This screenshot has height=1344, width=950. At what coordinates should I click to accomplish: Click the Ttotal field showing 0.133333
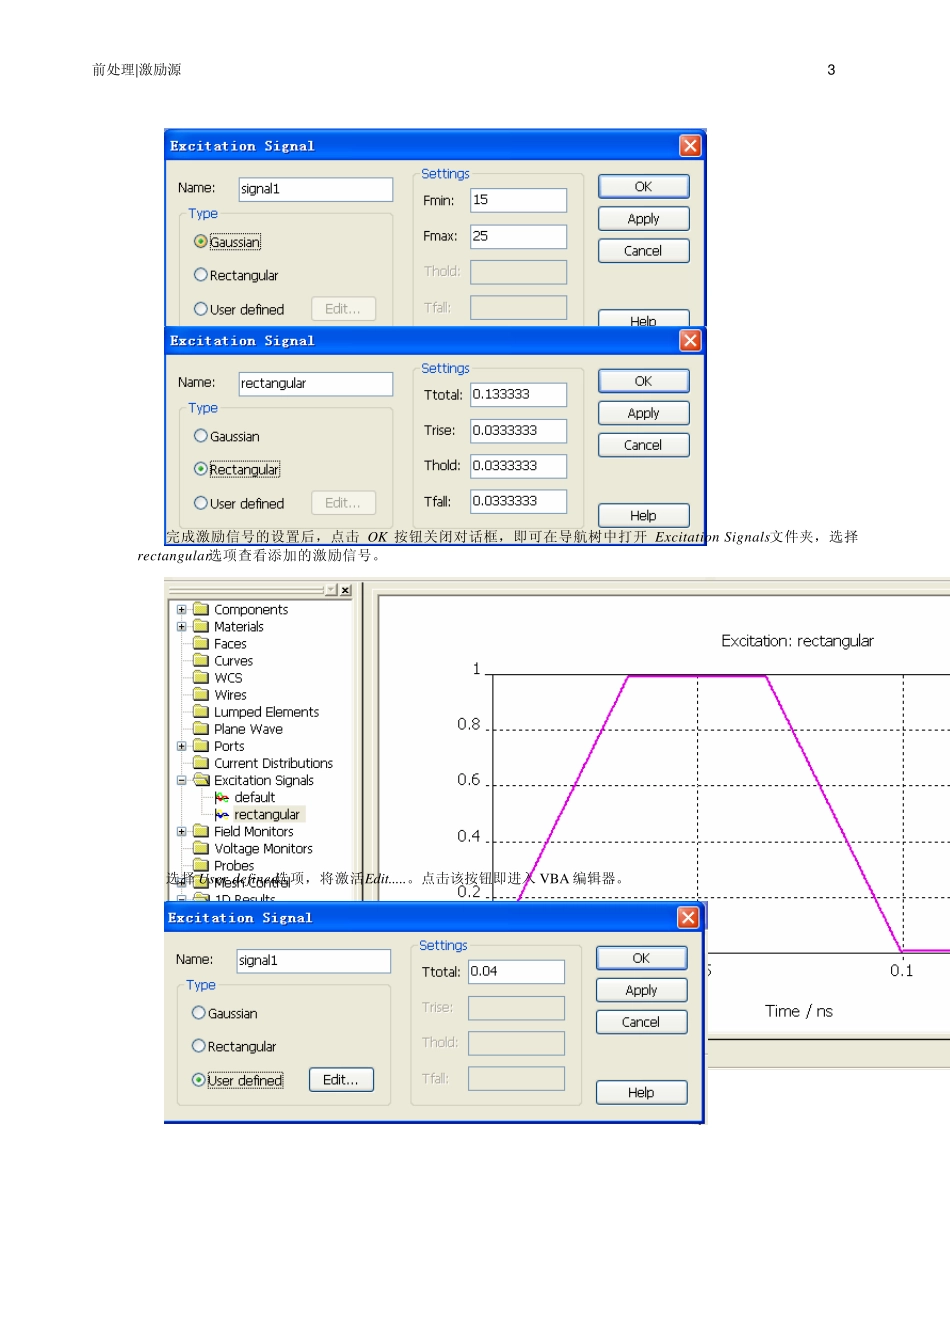[518, 395]
